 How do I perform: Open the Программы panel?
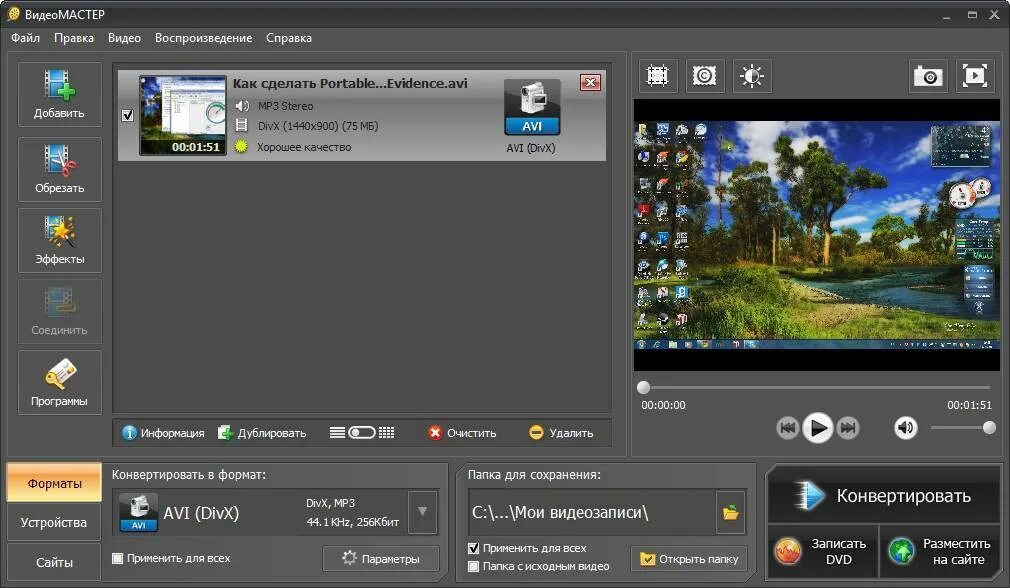(x=59, y=383)
